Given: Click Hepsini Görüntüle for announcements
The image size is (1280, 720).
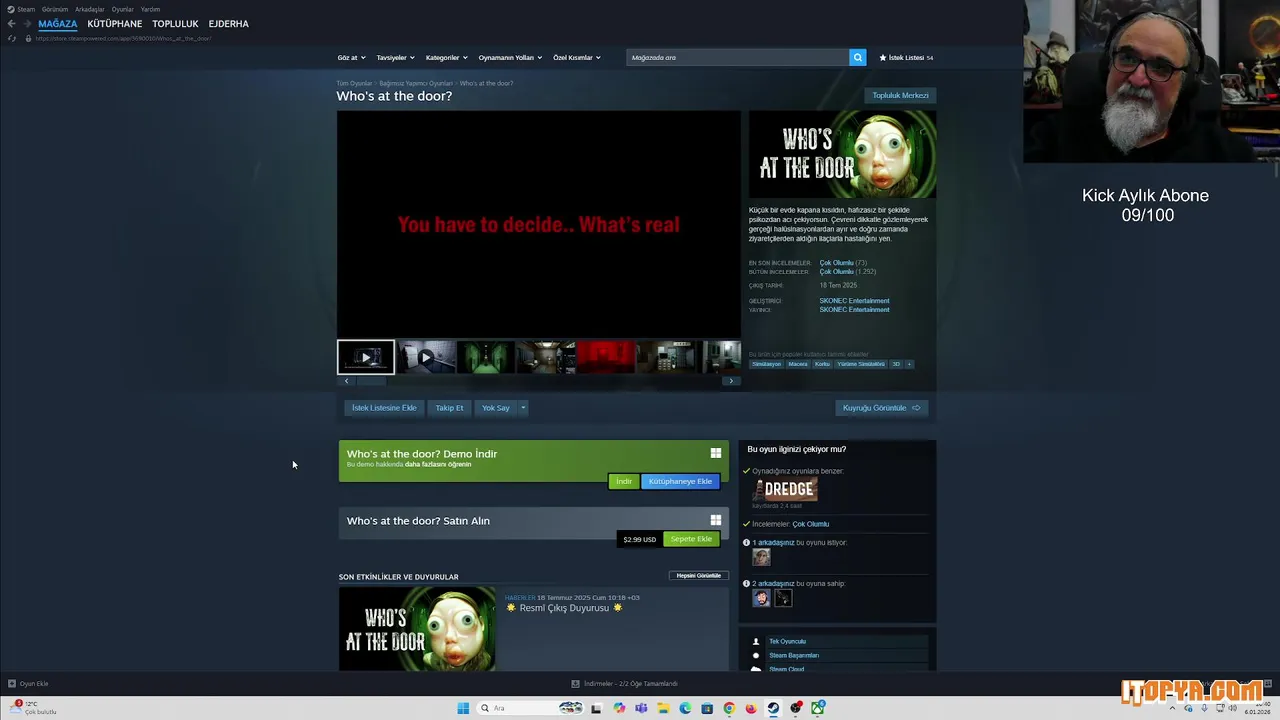Looking at the screenshot, I should tap(698, 576).
